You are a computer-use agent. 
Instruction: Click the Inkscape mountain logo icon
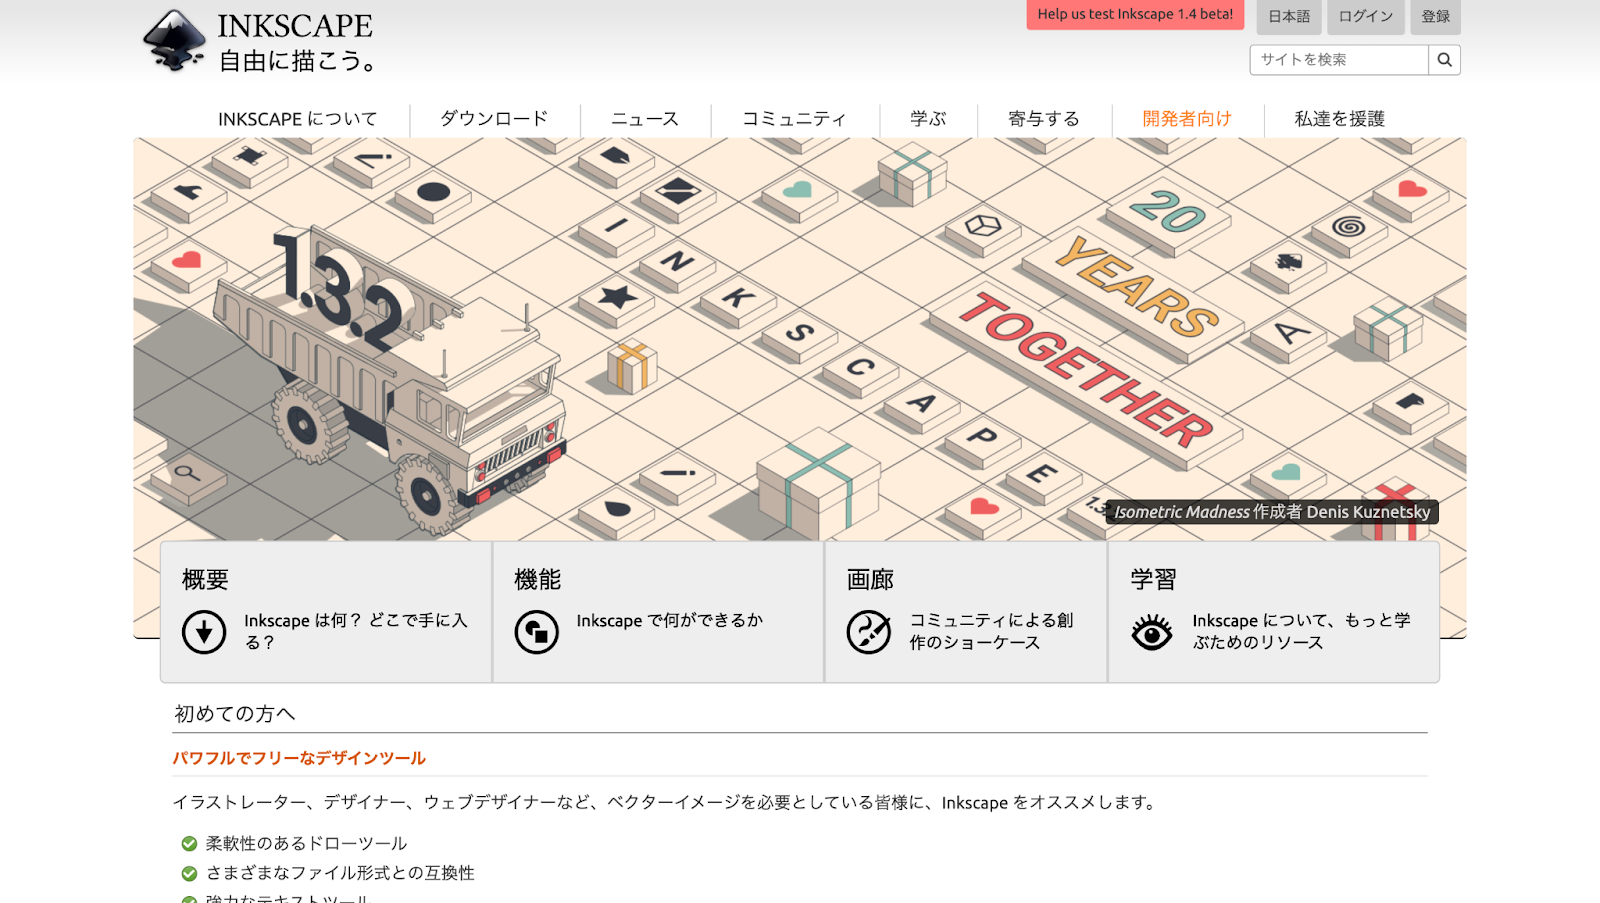(175, 41)
